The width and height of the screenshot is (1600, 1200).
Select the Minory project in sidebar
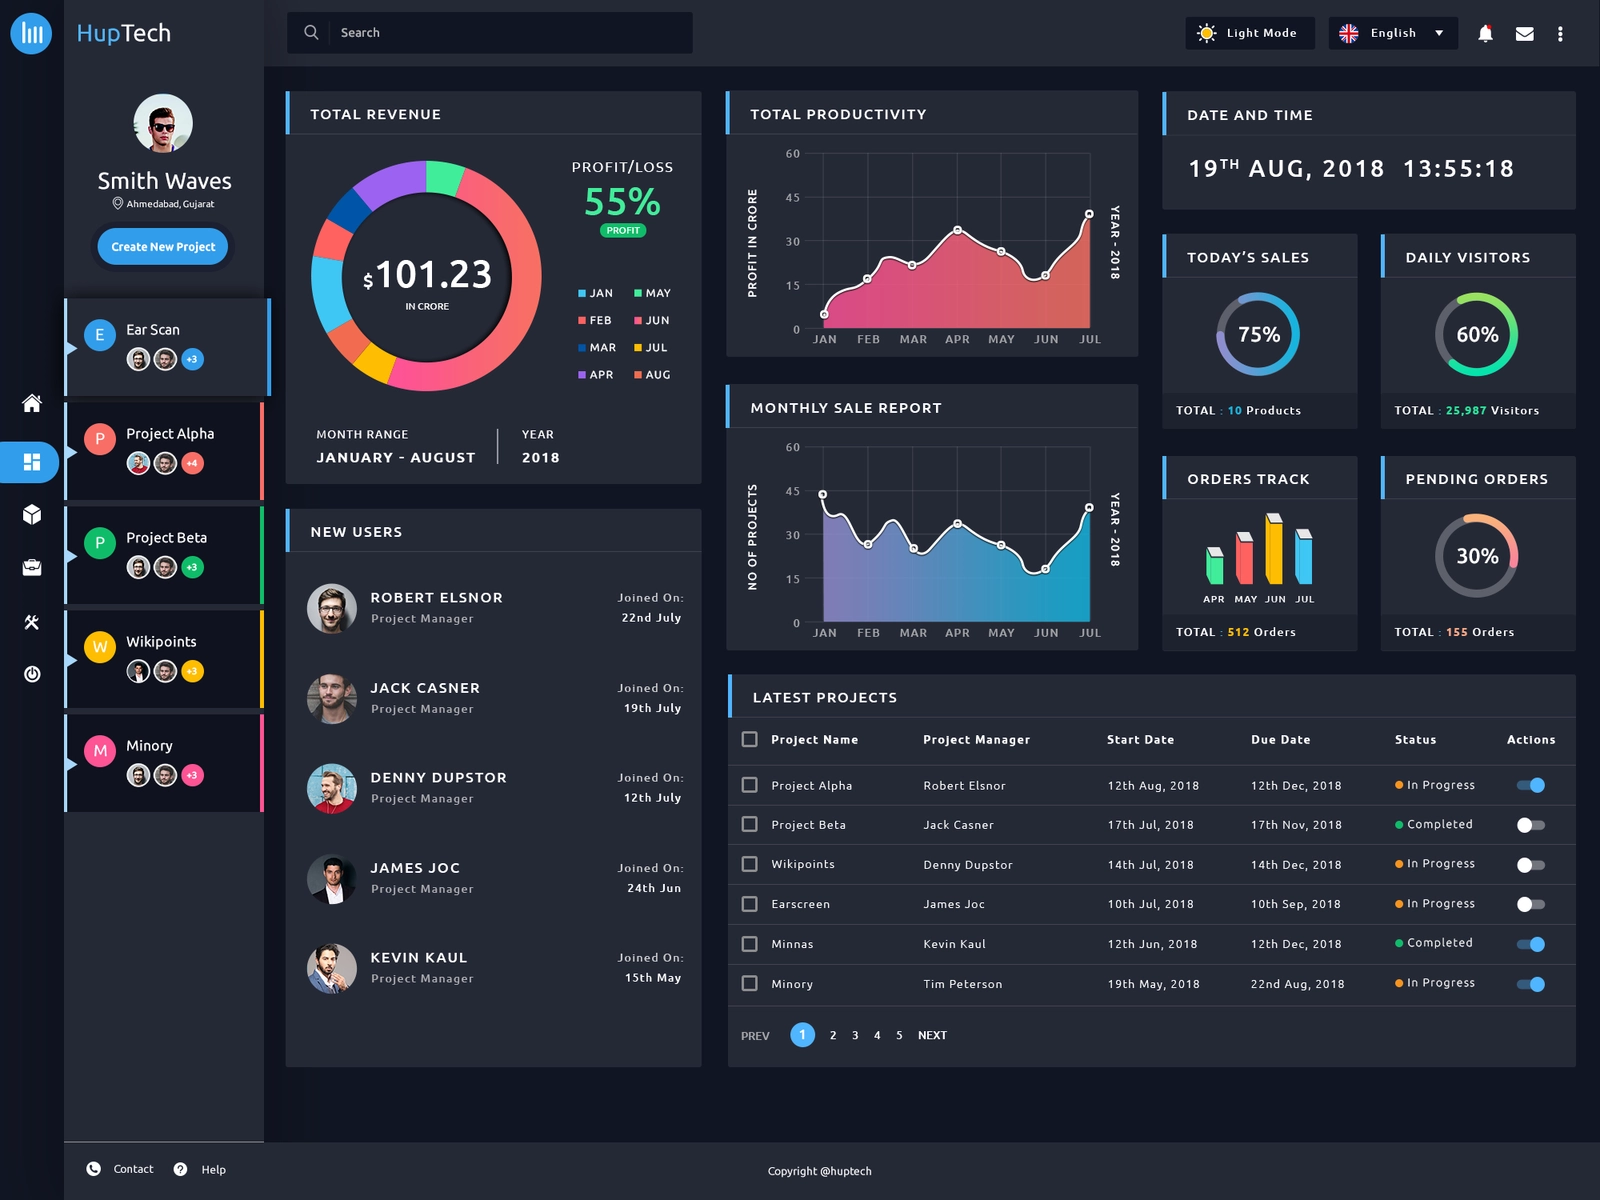tap(165, 762)
